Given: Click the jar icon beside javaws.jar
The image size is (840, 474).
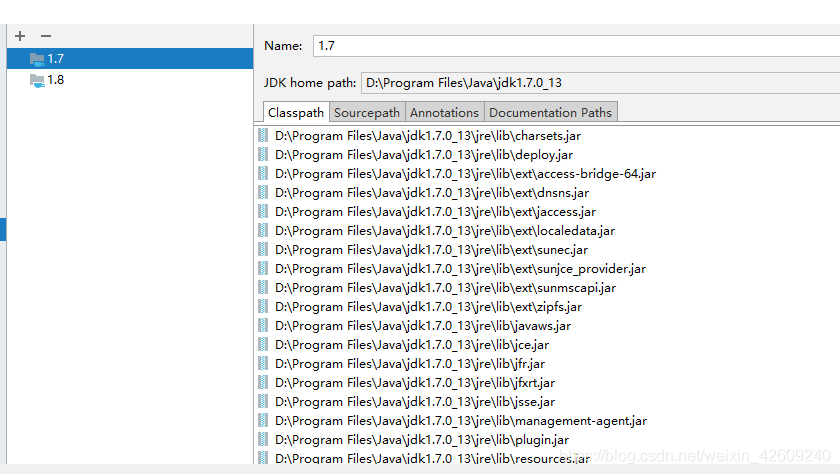Looking at the screenshot, I should (x=263, y=326).
